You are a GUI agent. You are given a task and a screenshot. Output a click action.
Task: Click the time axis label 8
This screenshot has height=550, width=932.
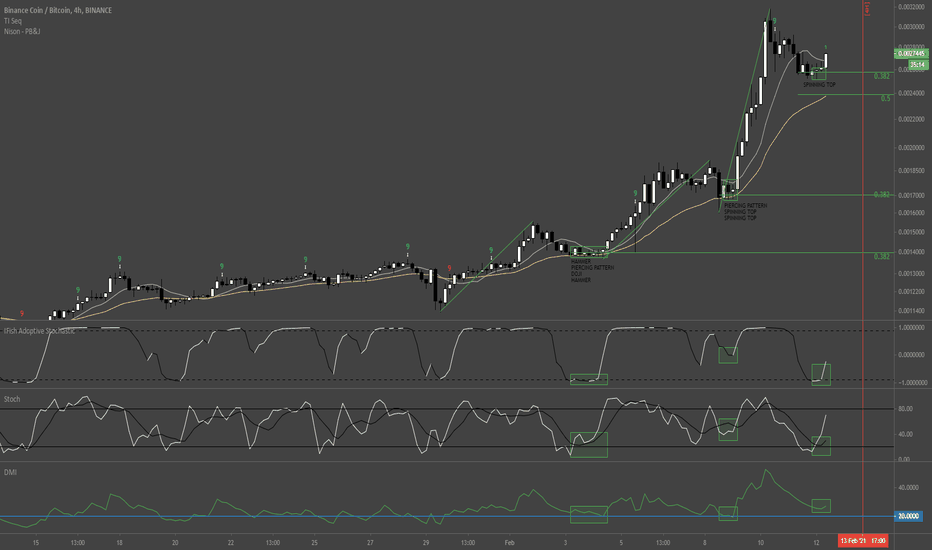click(x=705, y=543)
